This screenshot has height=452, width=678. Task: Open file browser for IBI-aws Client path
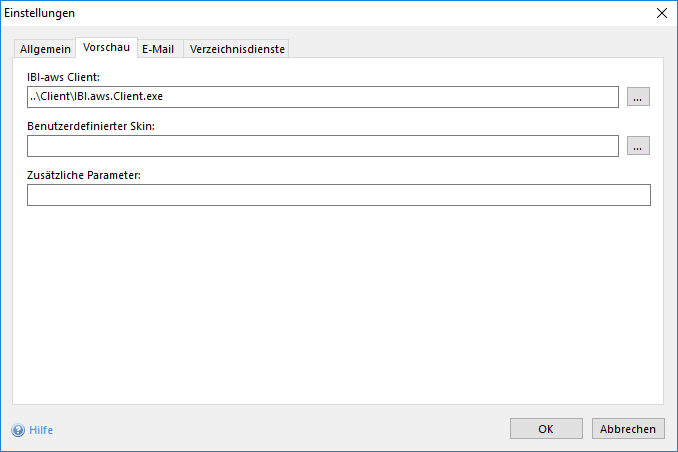[x=639, y=97]
